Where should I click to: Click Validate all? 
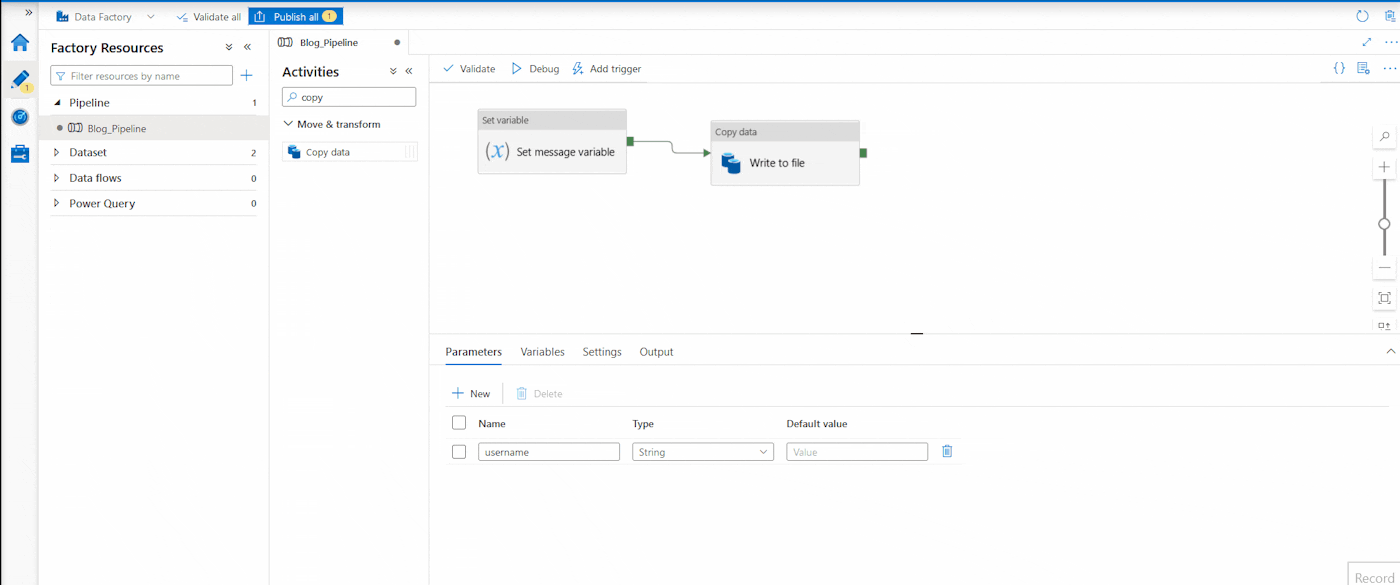(x=208, y=17)
